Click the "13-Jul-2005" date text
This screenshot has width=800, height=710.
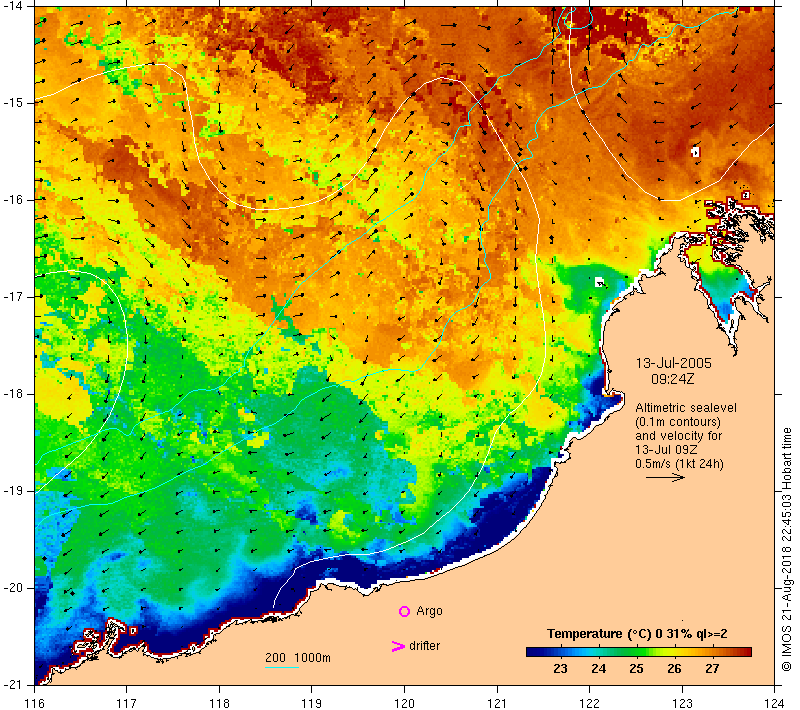pyautogui.click(x=673, y=363)
